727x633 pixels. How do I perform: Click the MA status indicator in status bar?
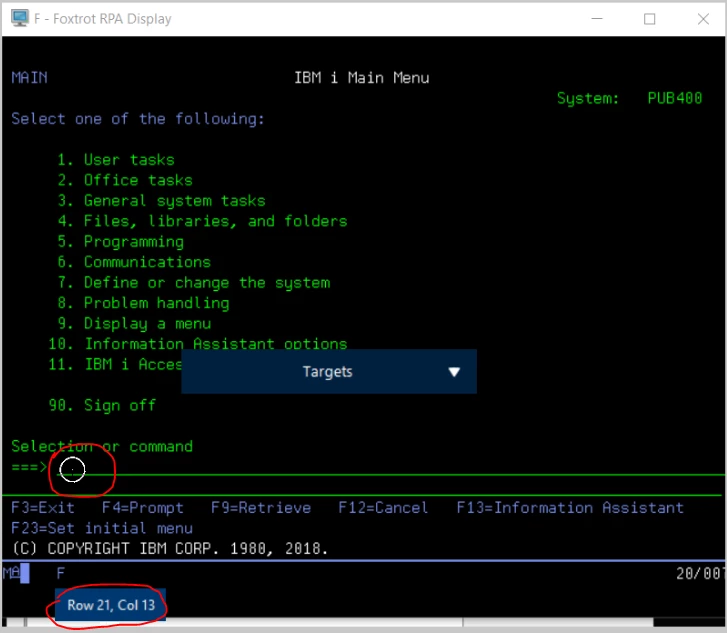tap(12, 573)
